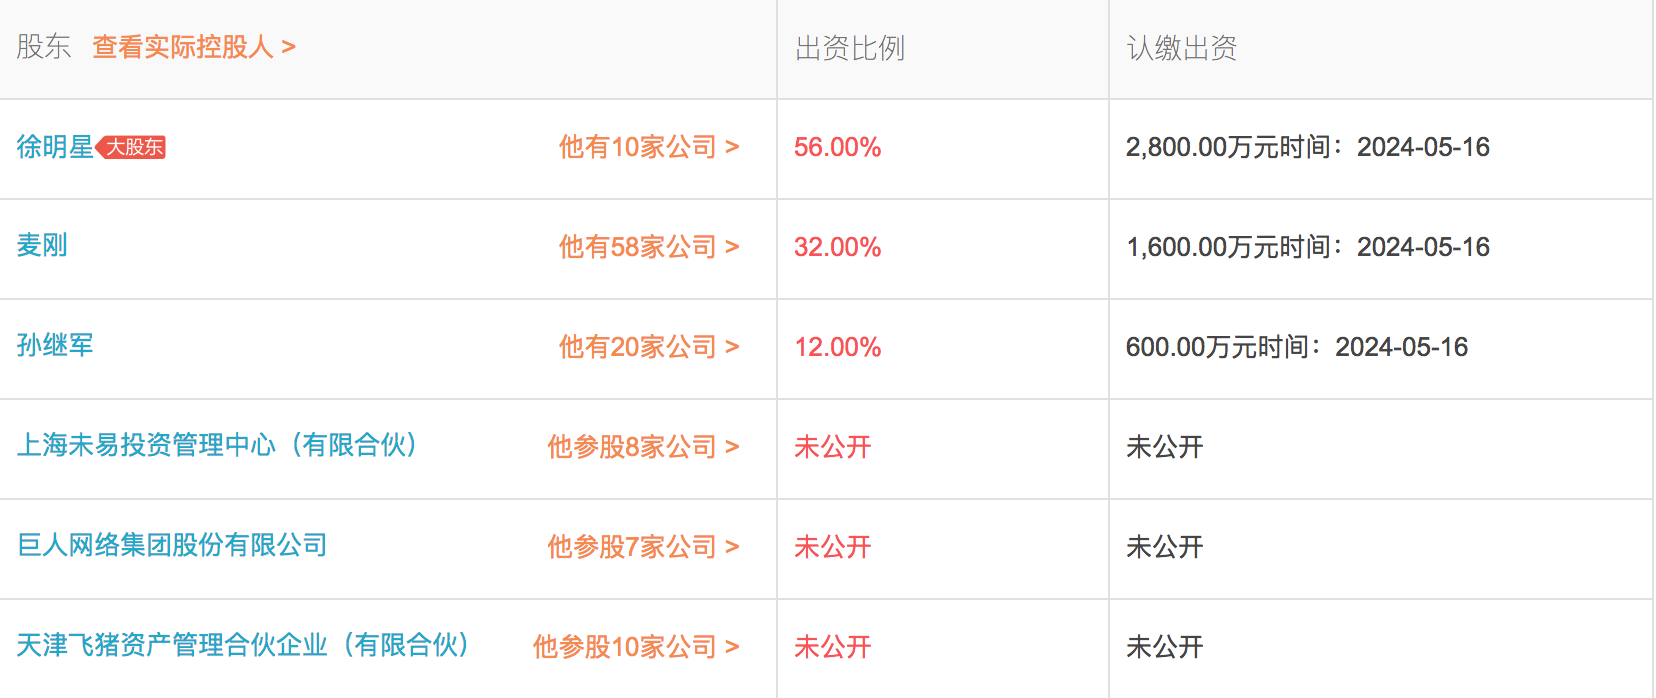Open shareholder 徐明星 profile
Screen dimensions: 1656x698
[x=54, y=147]
